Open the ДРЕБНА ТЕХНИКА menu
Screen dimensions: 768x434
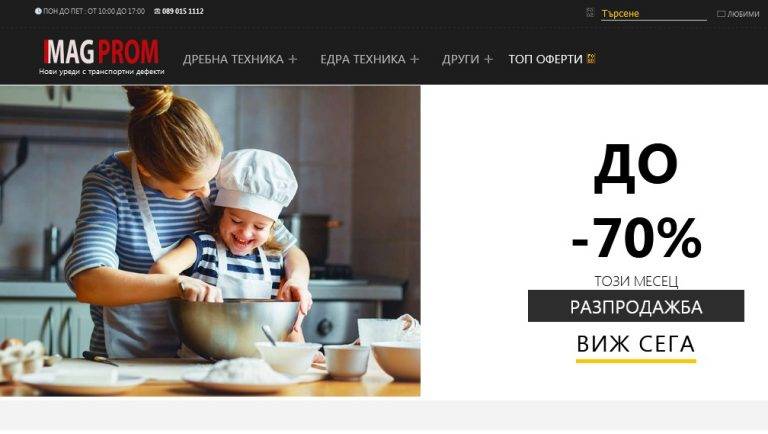point(233,59)
